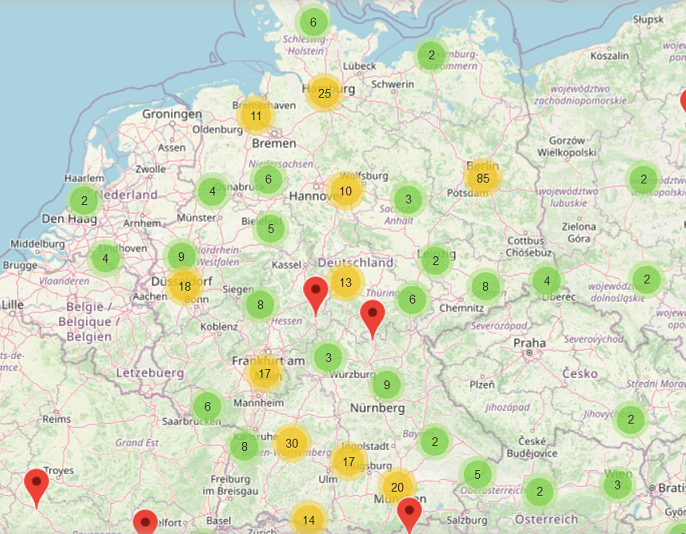
Task: Click the yellow 13 cluster near Deutschland label
Action: 345,283
